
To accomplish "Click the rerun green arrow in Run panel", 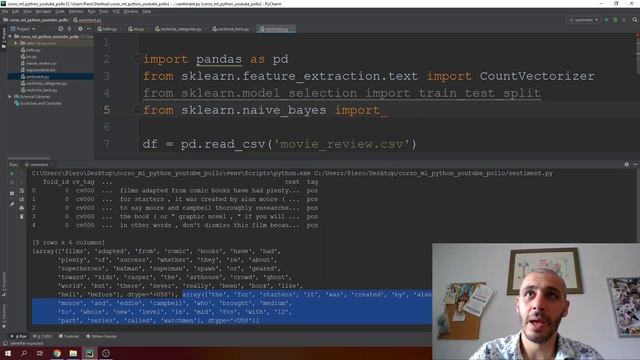I will pyautogui.click(x=12, y=173).
